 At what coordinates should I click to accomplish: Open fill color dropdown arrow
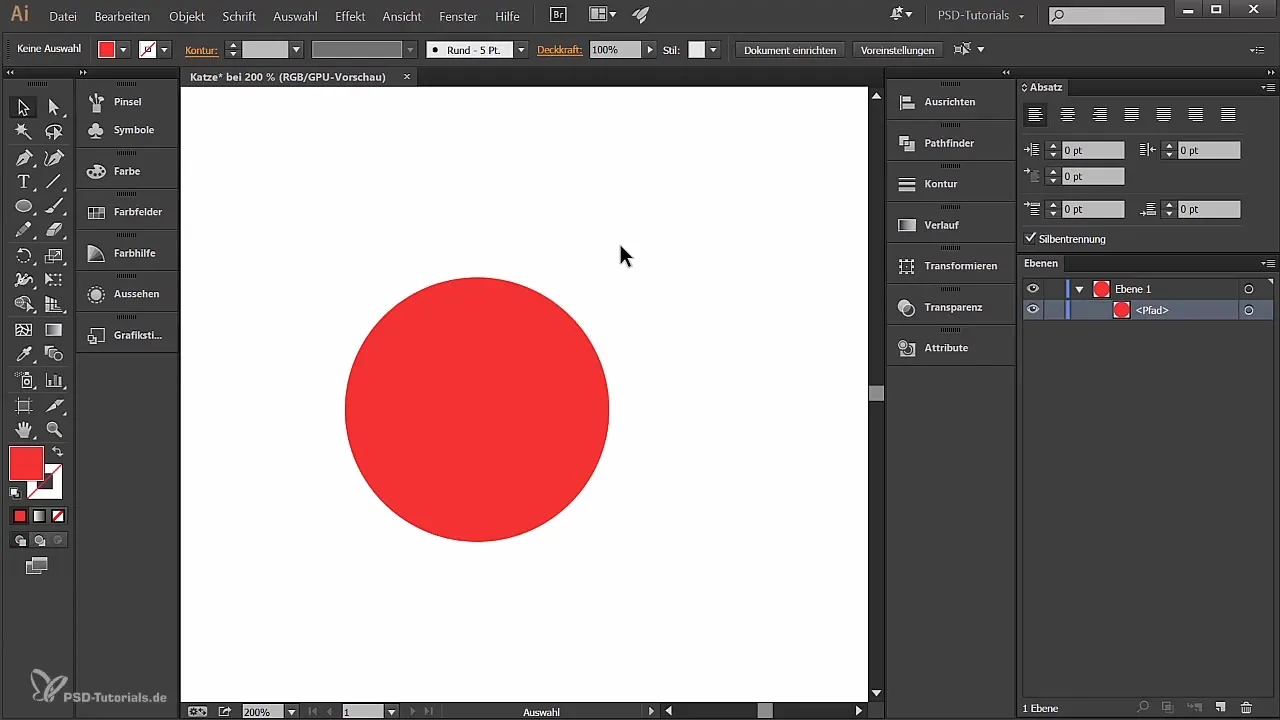click(x=123, y=49)
